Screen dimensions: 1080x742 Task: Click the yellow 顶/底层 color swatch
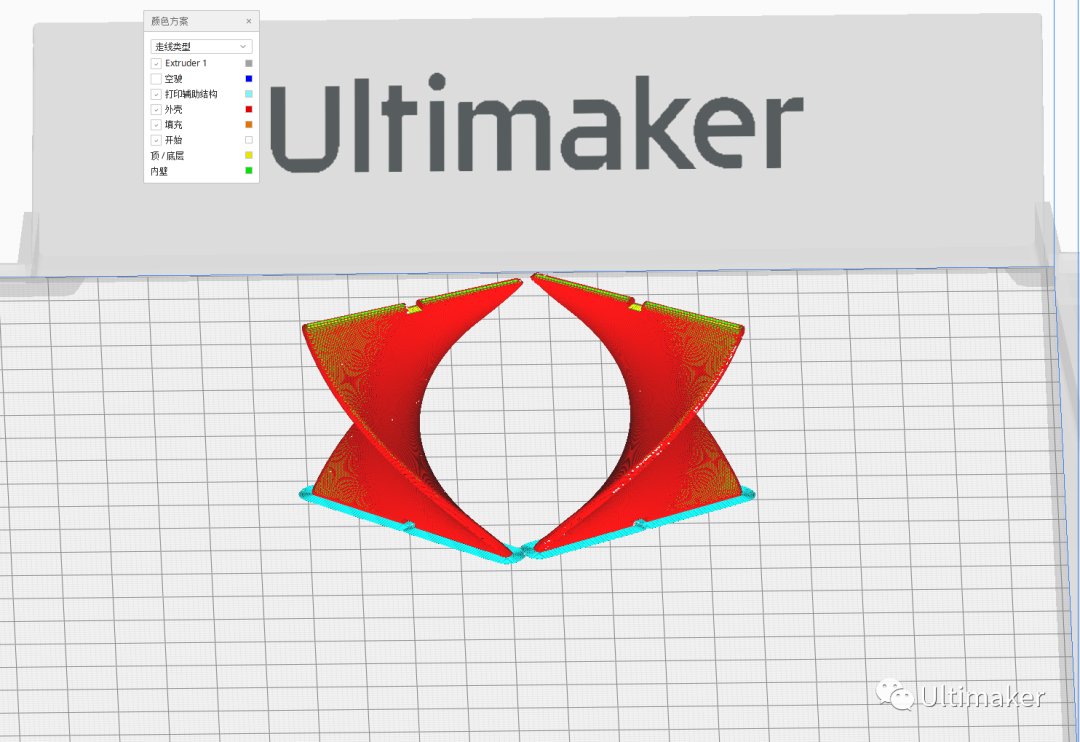[x=249, y=155]
